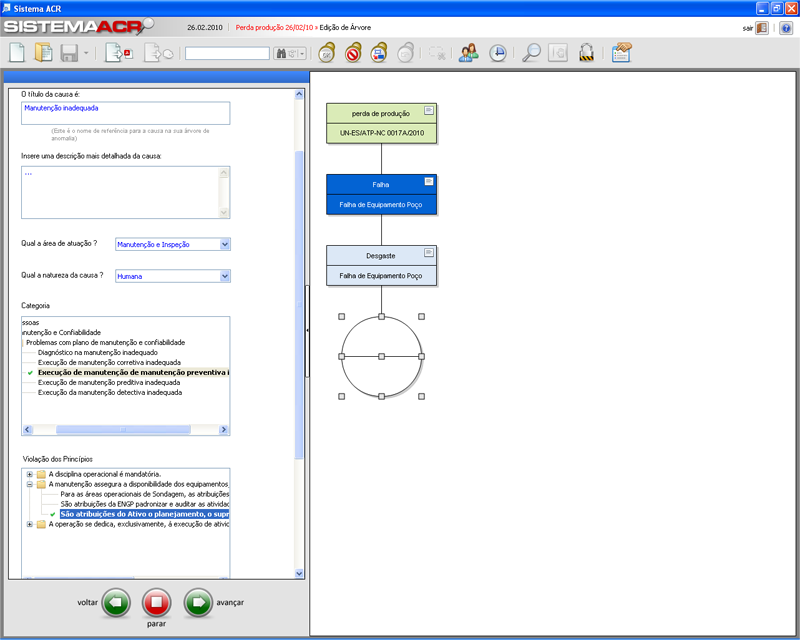
Task: Collapse A manutenção assegura a disponibilidade node
Action: click(30, 484)
